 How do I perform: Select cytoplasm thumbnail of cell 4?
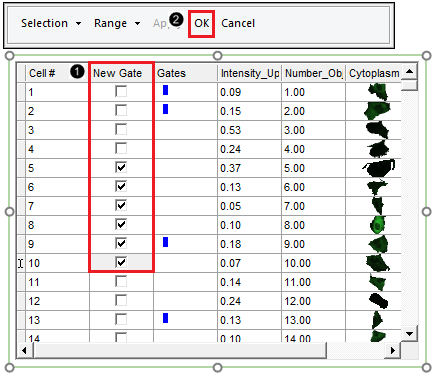point(378,149)
